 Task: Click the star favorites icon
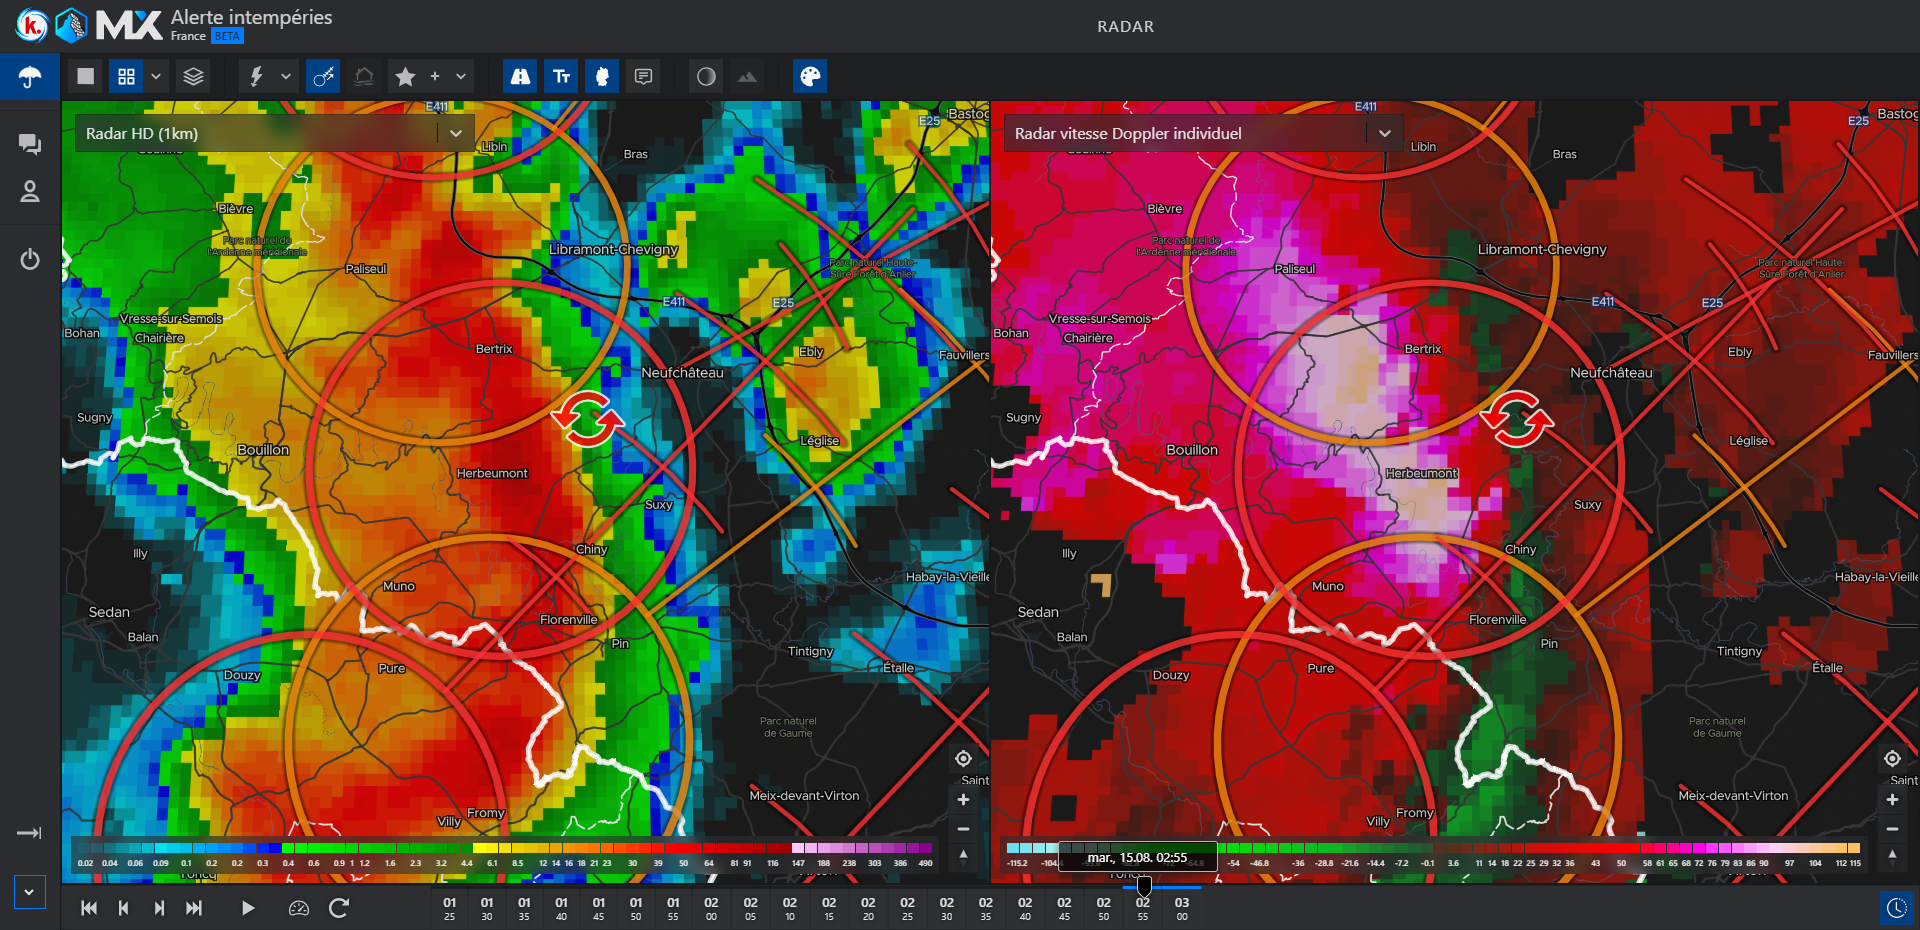click(x=405, y=76)
